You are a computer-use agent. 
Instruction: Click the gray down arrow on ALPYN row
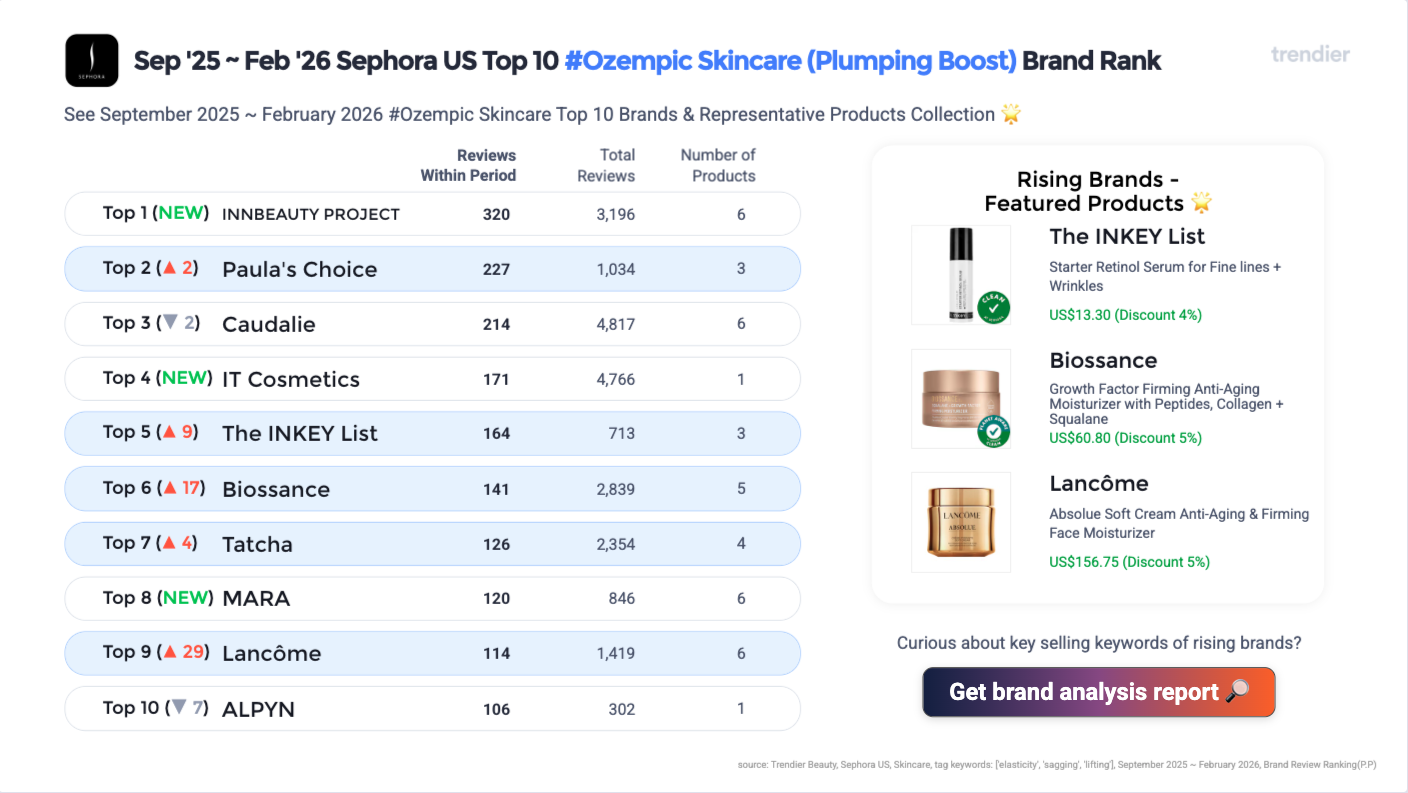(179, 708)
